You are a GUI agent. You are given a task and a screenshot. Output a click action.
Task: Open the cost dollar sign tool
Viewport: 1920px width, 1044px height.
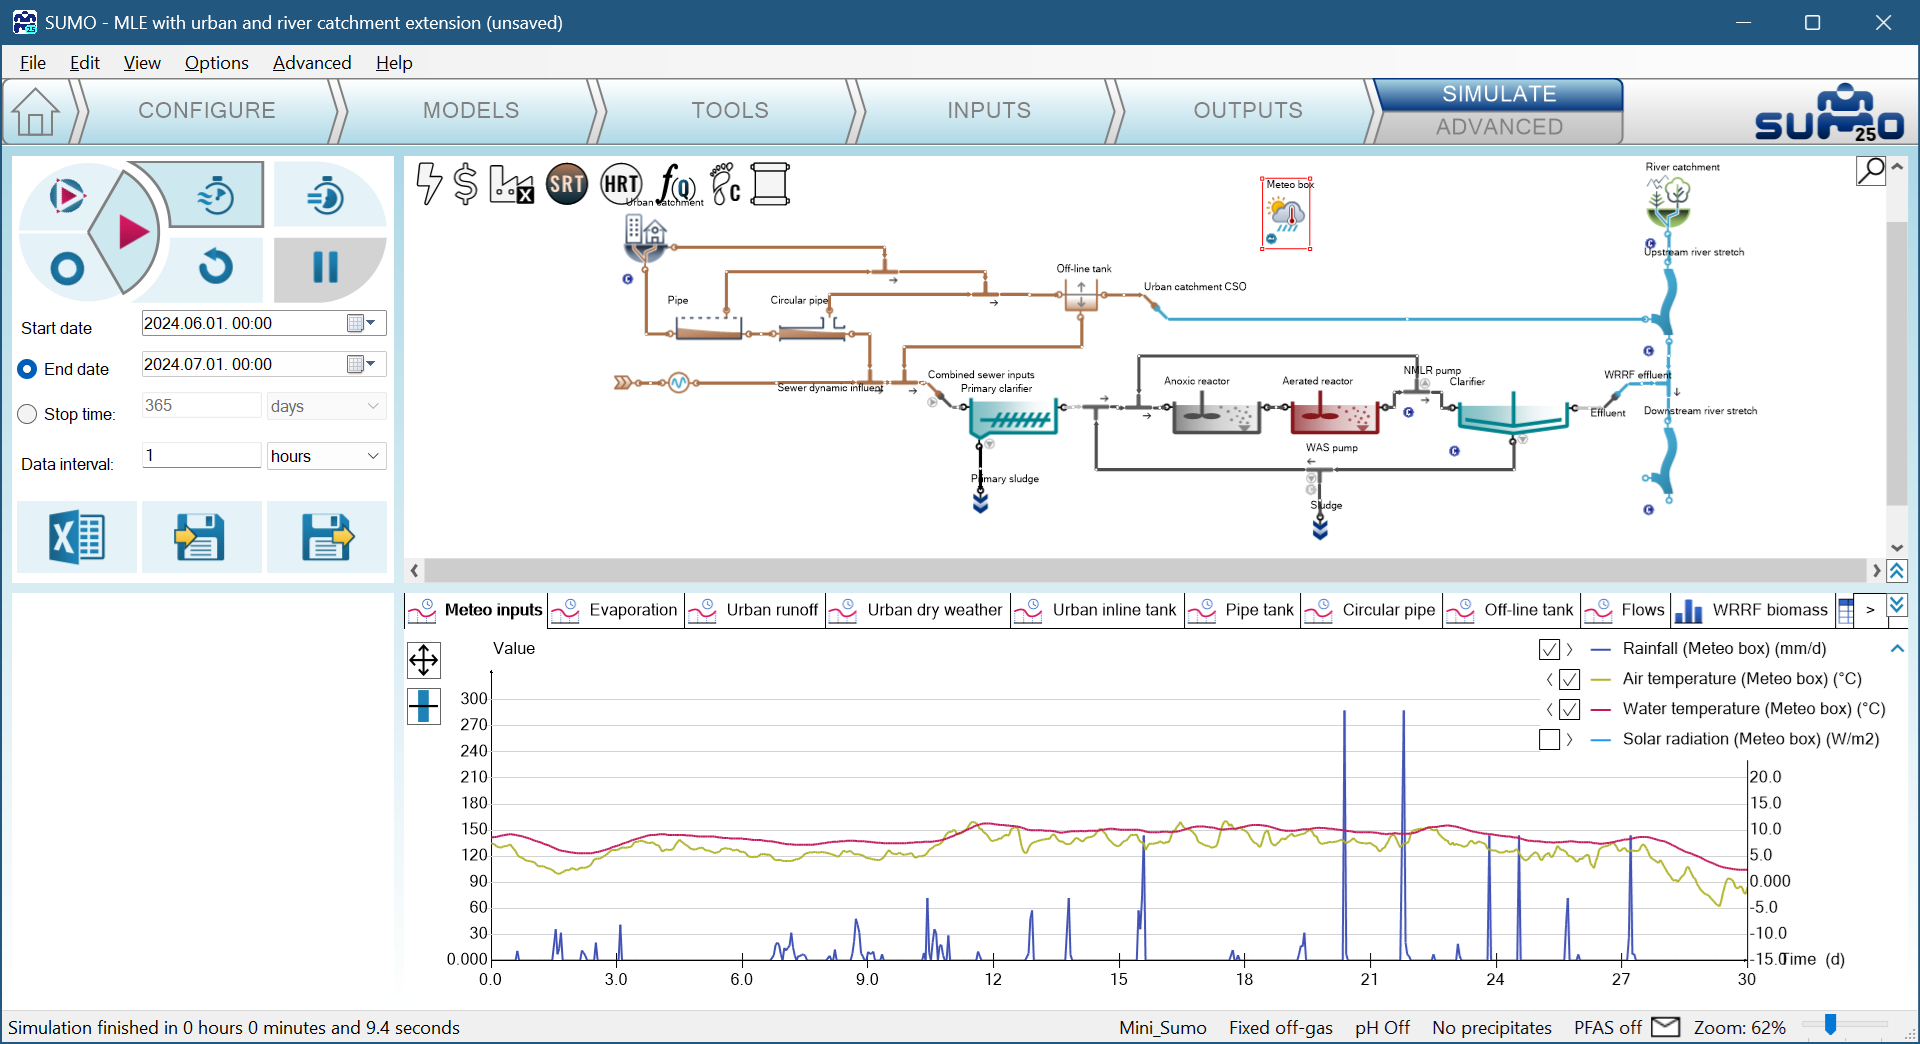pyautogui.click(x=465, y=184)
